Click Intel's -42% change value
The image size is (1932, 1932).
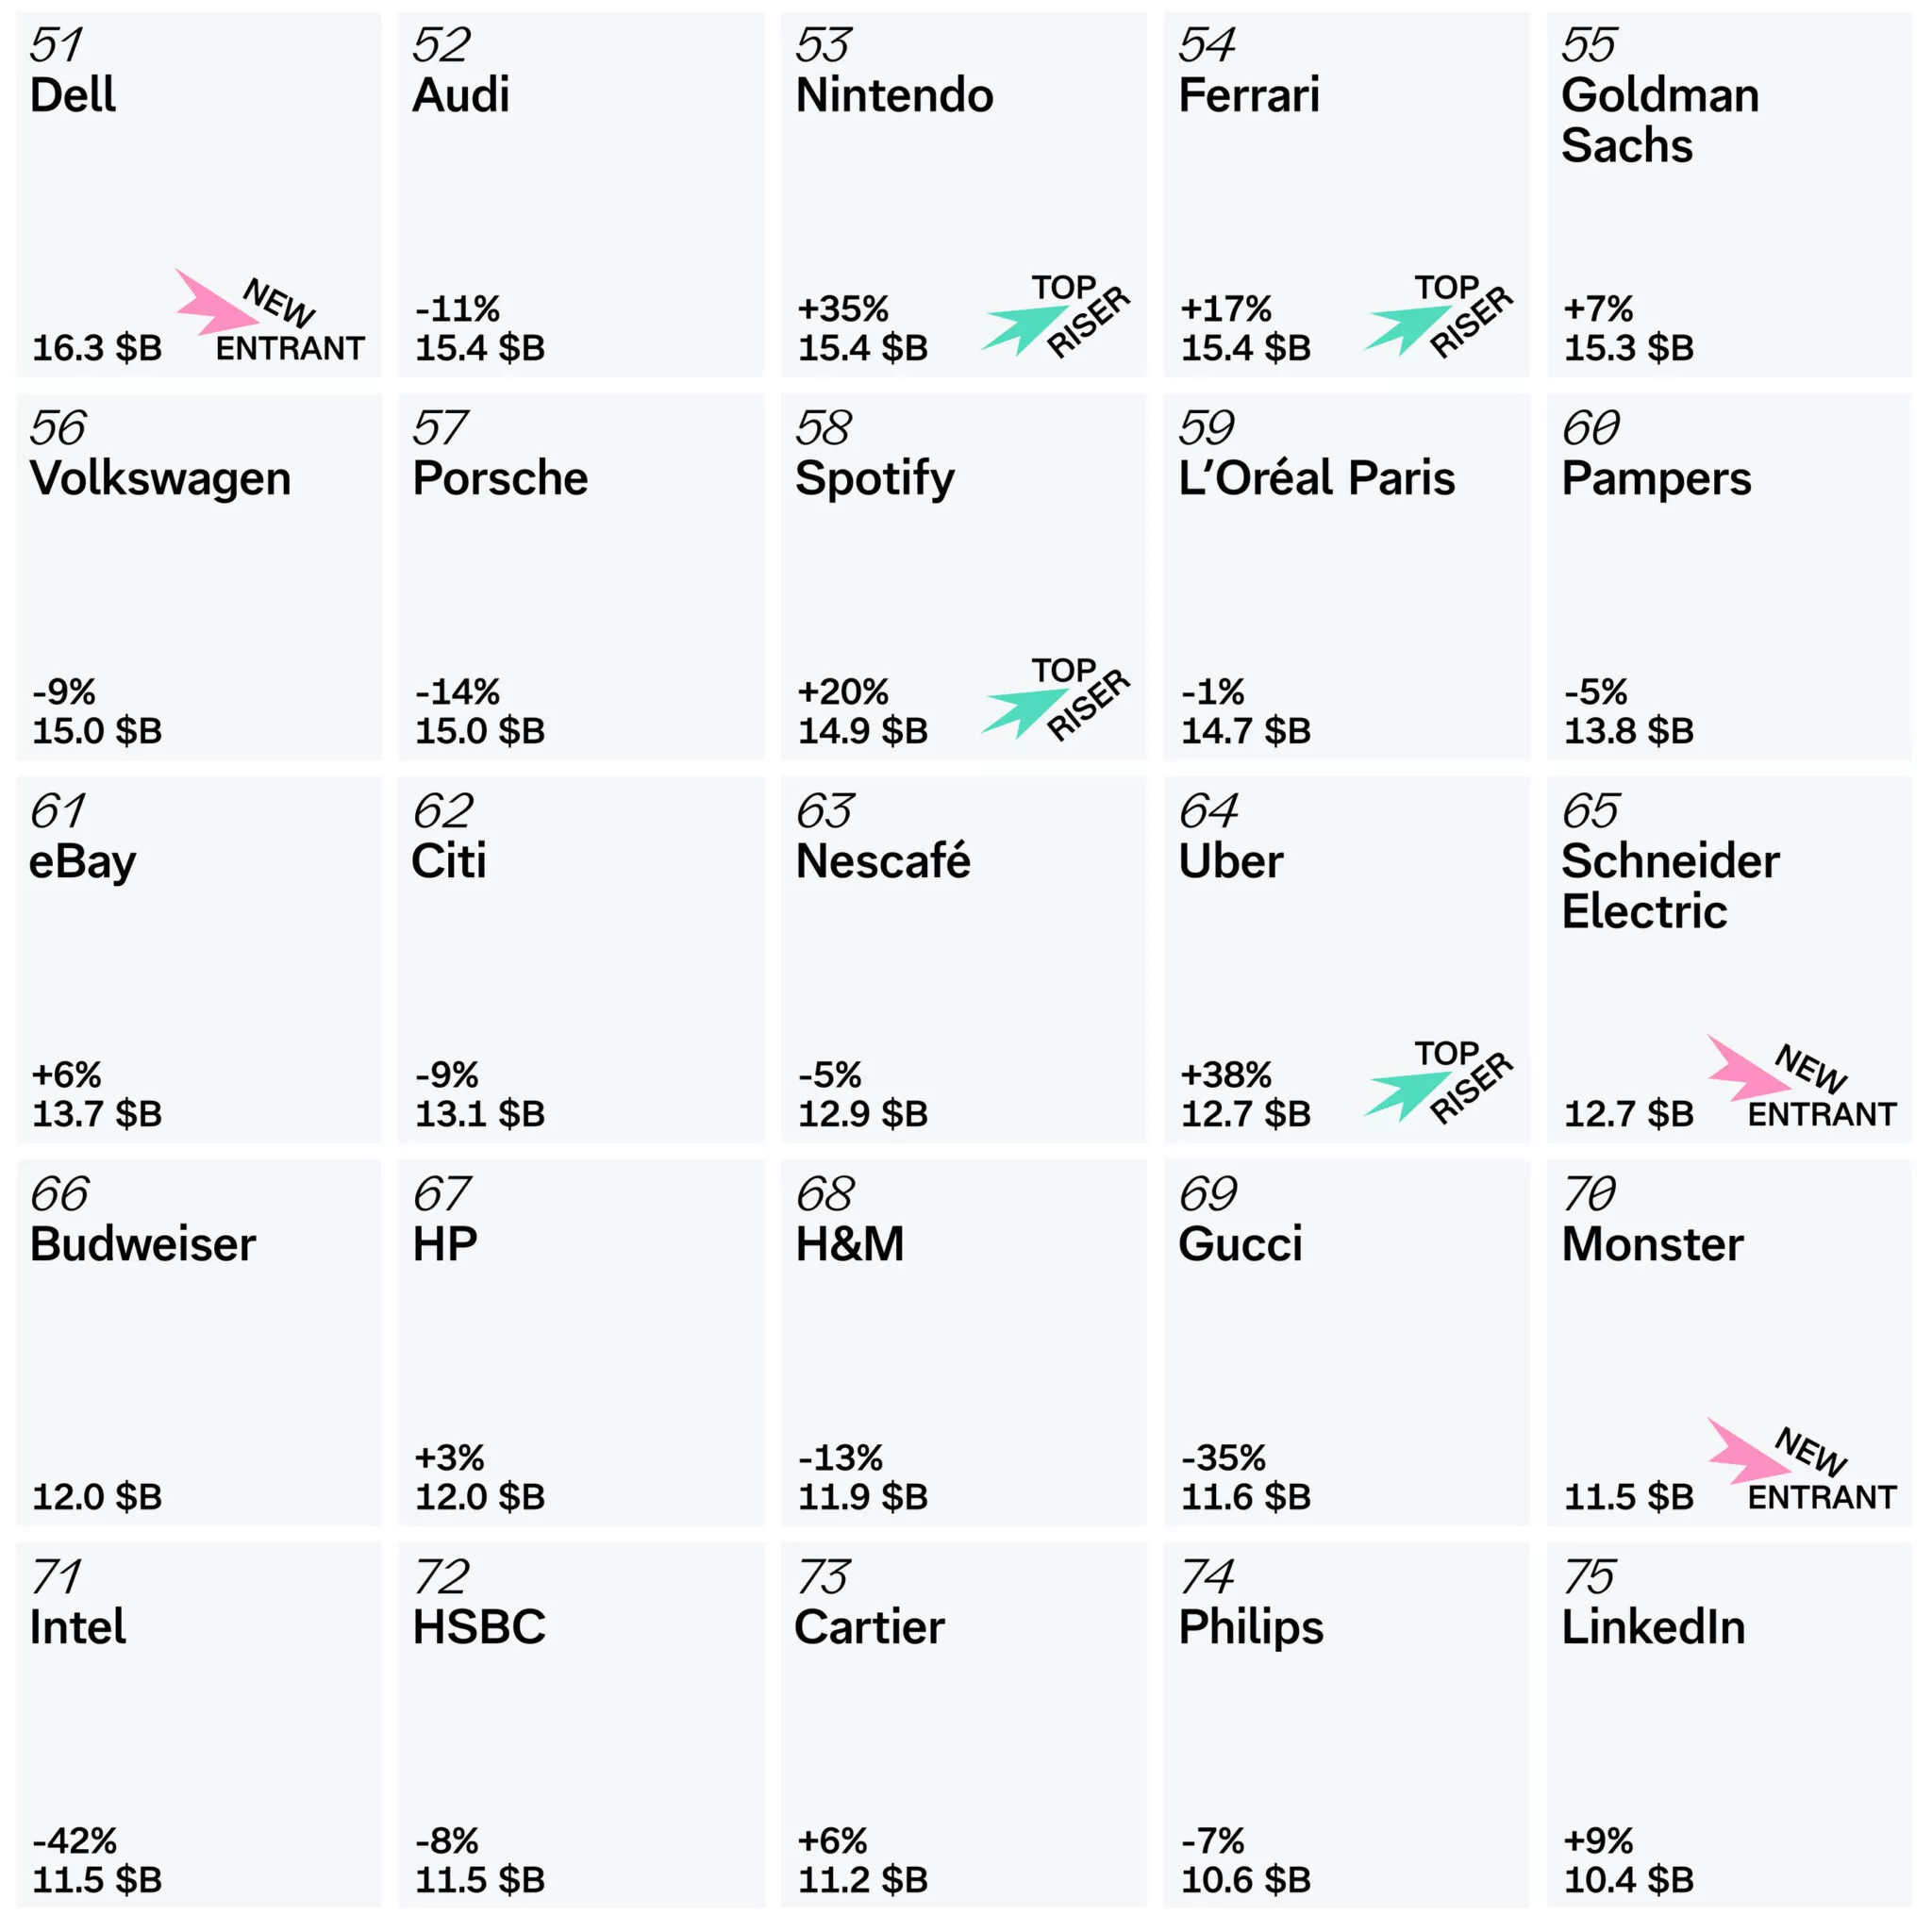(x=75, y=1840)
